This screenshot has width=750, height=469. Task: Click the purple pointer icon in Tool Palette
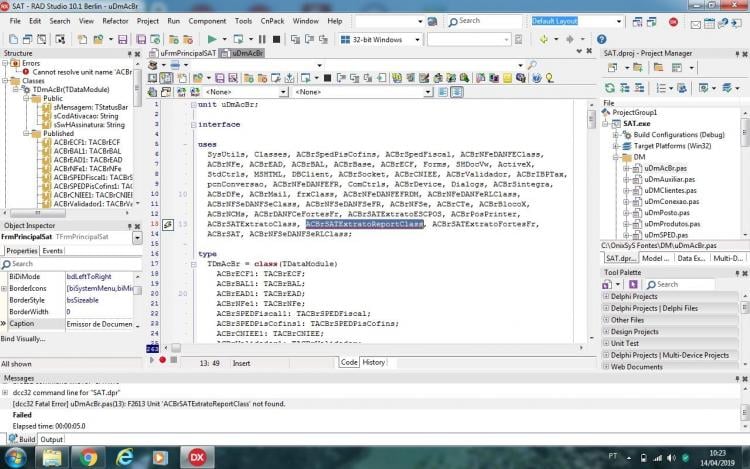[x=633, y=284]
